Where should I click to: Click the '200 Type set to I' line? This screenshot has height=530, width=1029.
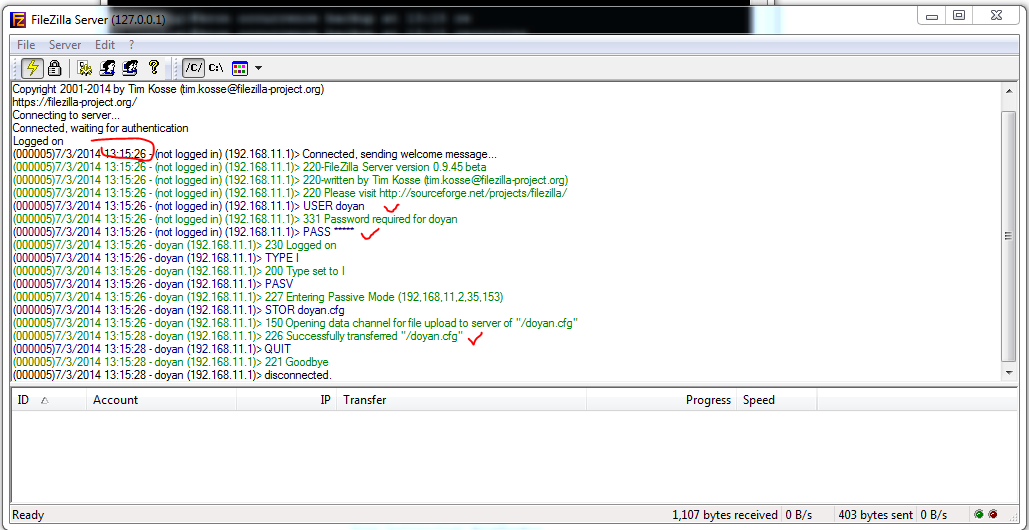point(178,271)
